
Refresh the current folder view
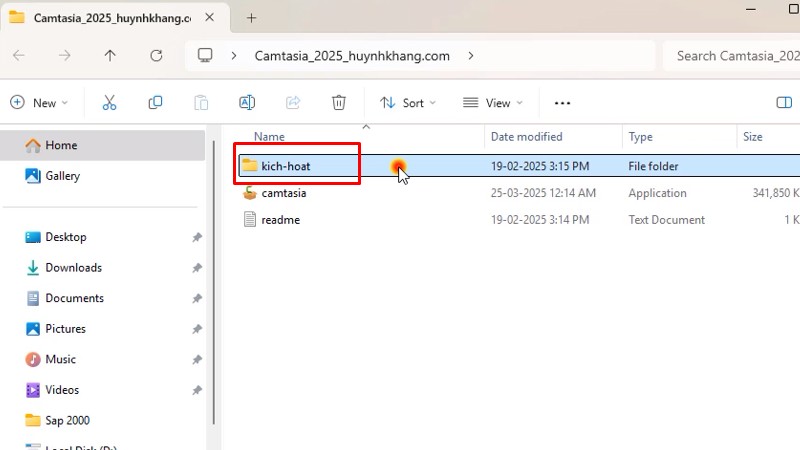click(155, 56)
